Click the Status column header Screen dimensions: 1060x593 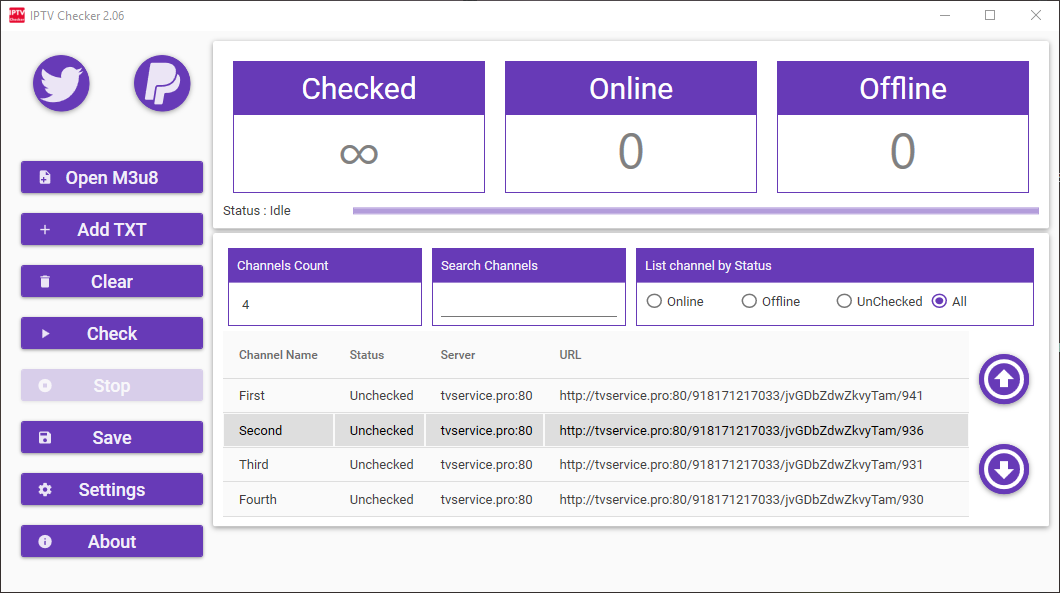[366, 355]
